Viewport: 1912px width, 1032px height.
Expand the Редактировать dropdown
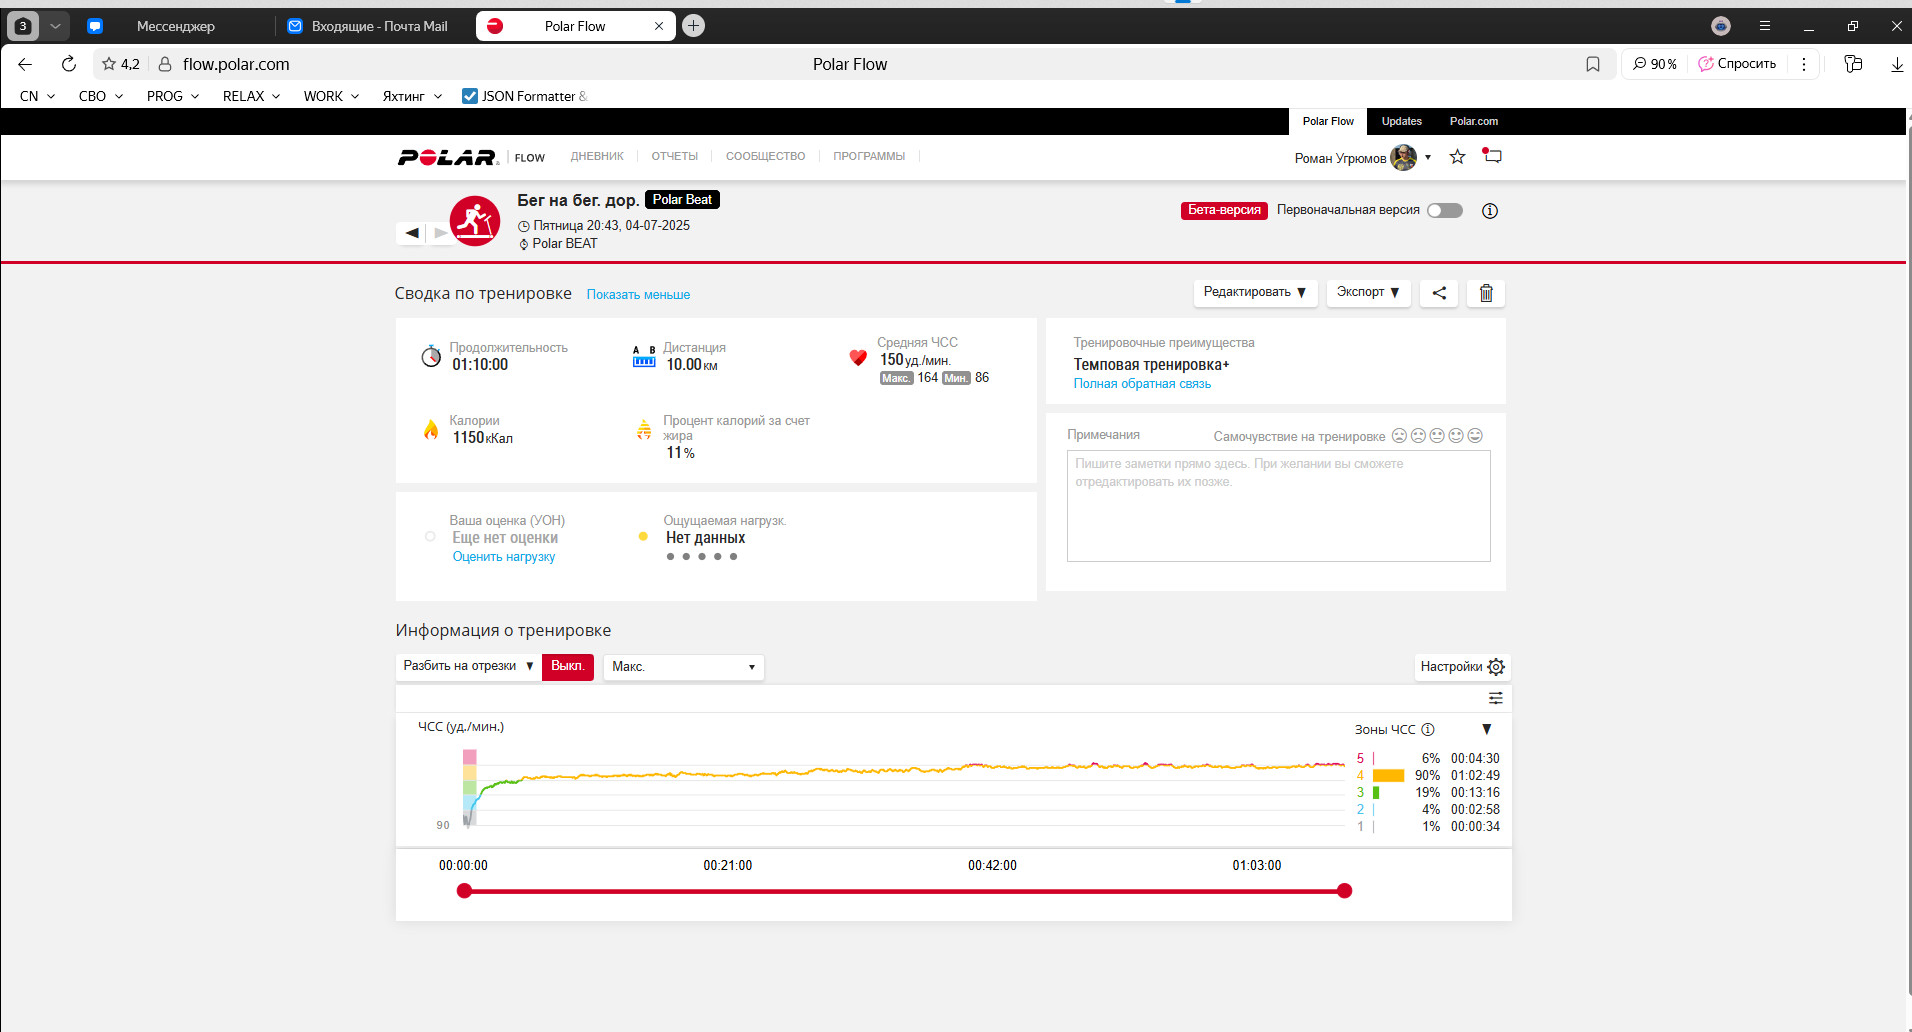(x=1255, y=293)
